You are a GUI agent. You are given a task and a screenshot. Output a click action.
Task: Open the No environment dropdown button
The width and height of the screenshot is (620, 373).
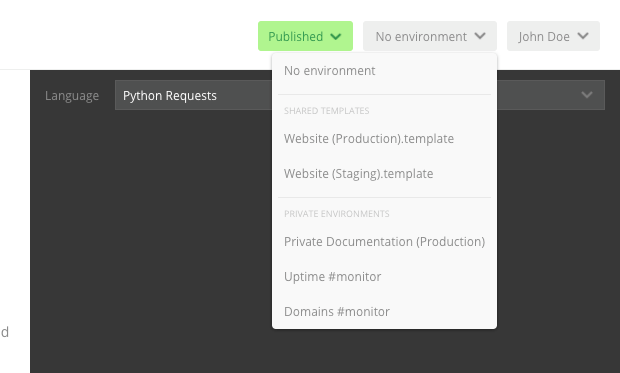coord(430,36)
